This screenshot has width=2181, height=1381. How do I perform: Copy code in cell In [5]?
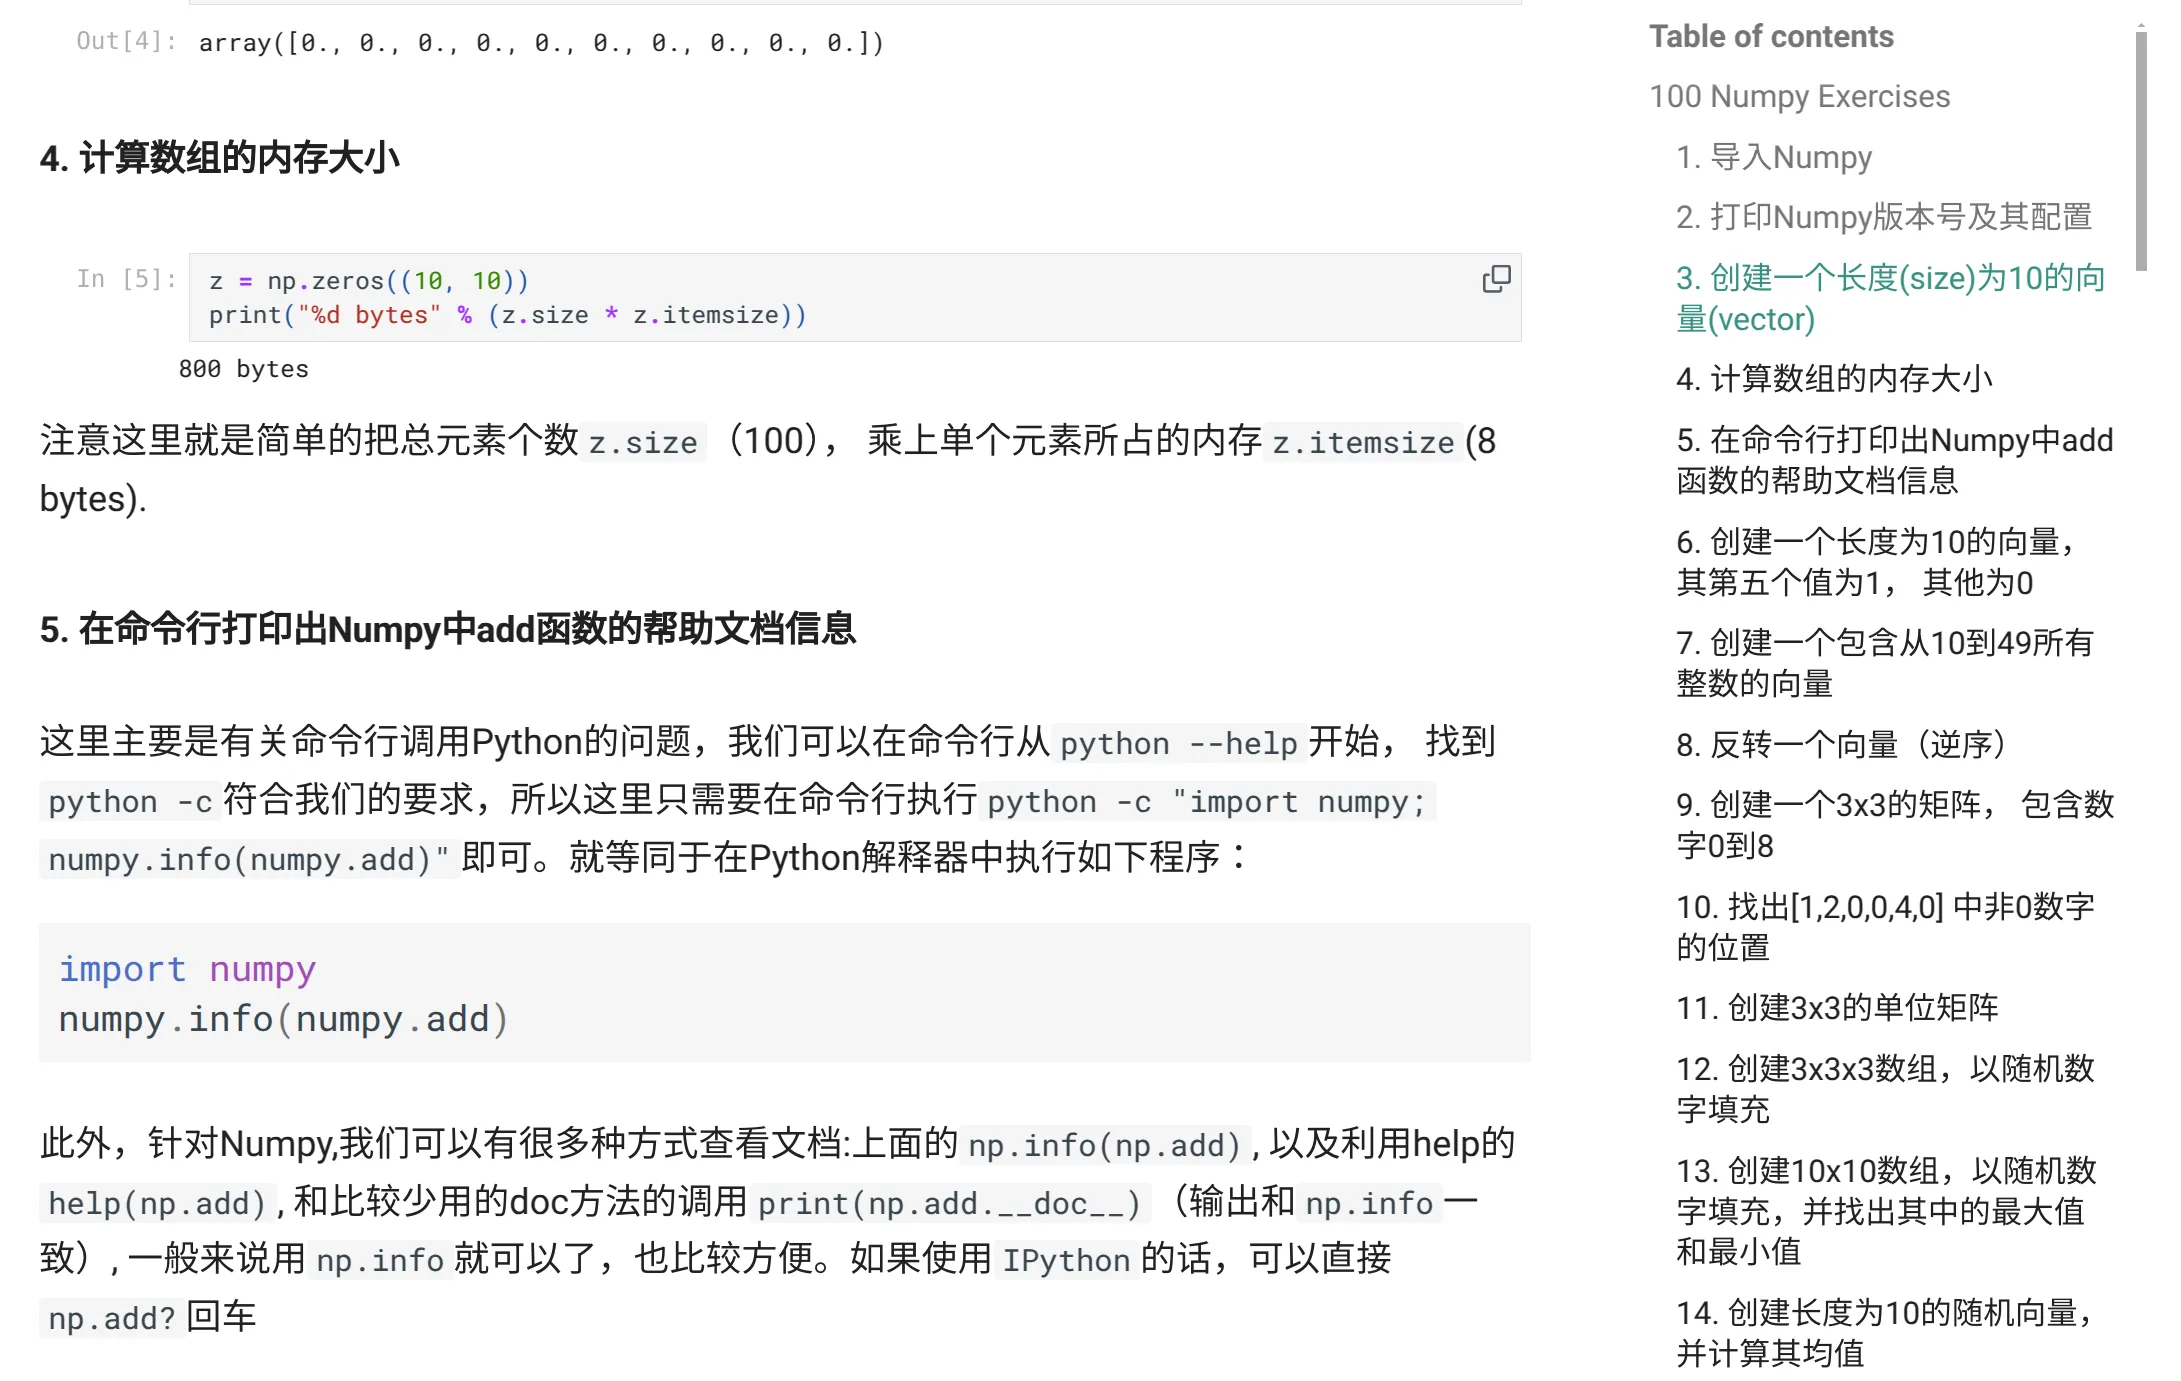1496,279
